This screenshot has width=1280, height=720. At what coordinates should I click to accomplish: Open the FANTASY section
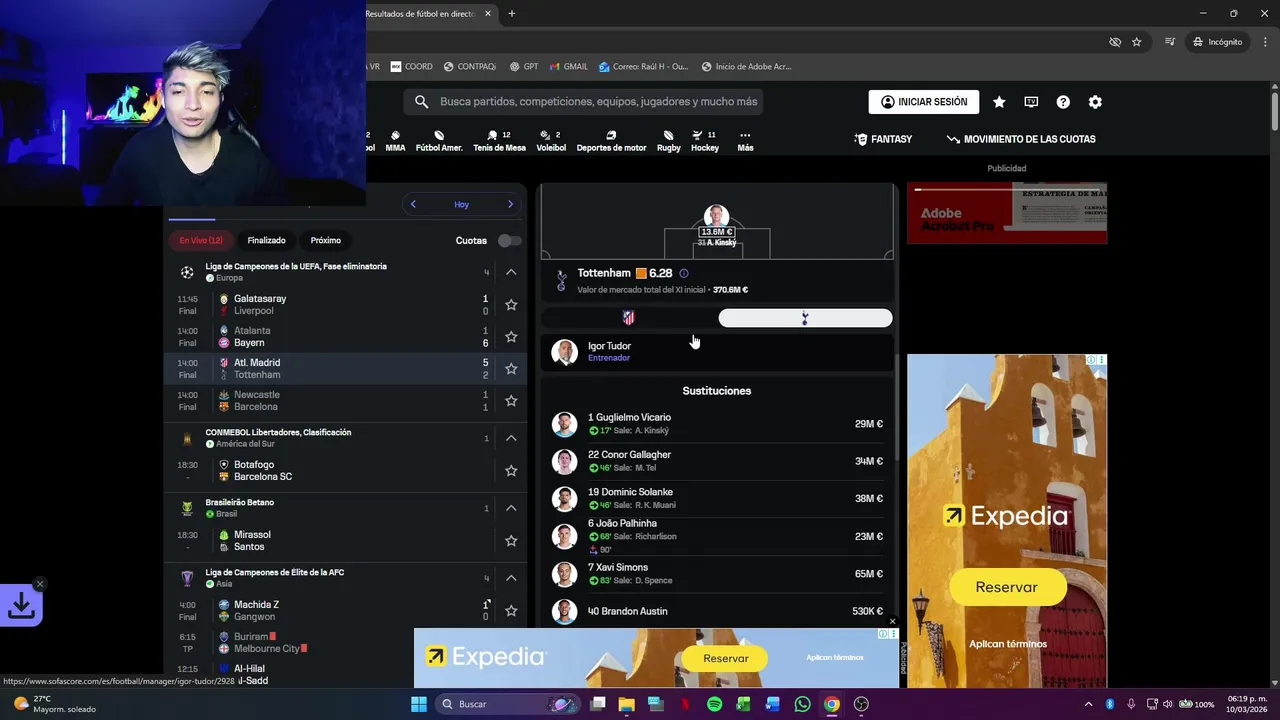coord(883,139)
